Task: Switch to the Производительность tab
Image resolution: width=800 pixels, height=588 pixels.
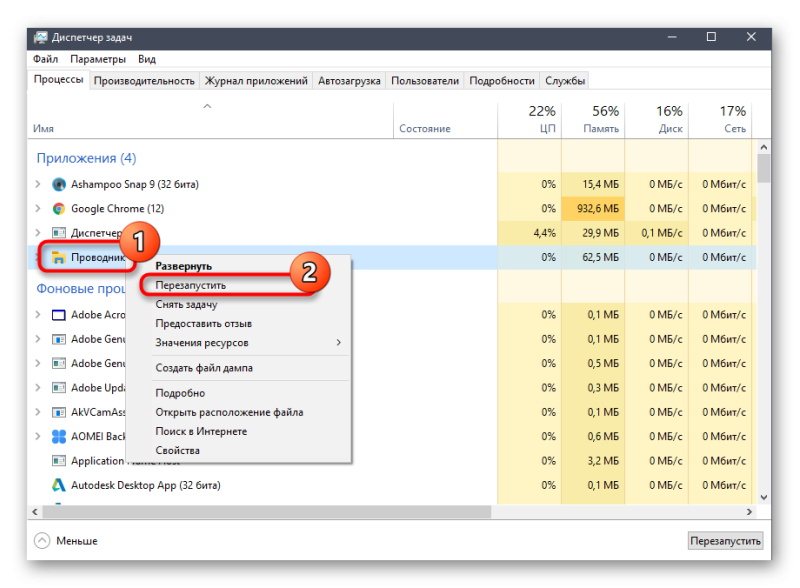Action: (x=144, y=81)
